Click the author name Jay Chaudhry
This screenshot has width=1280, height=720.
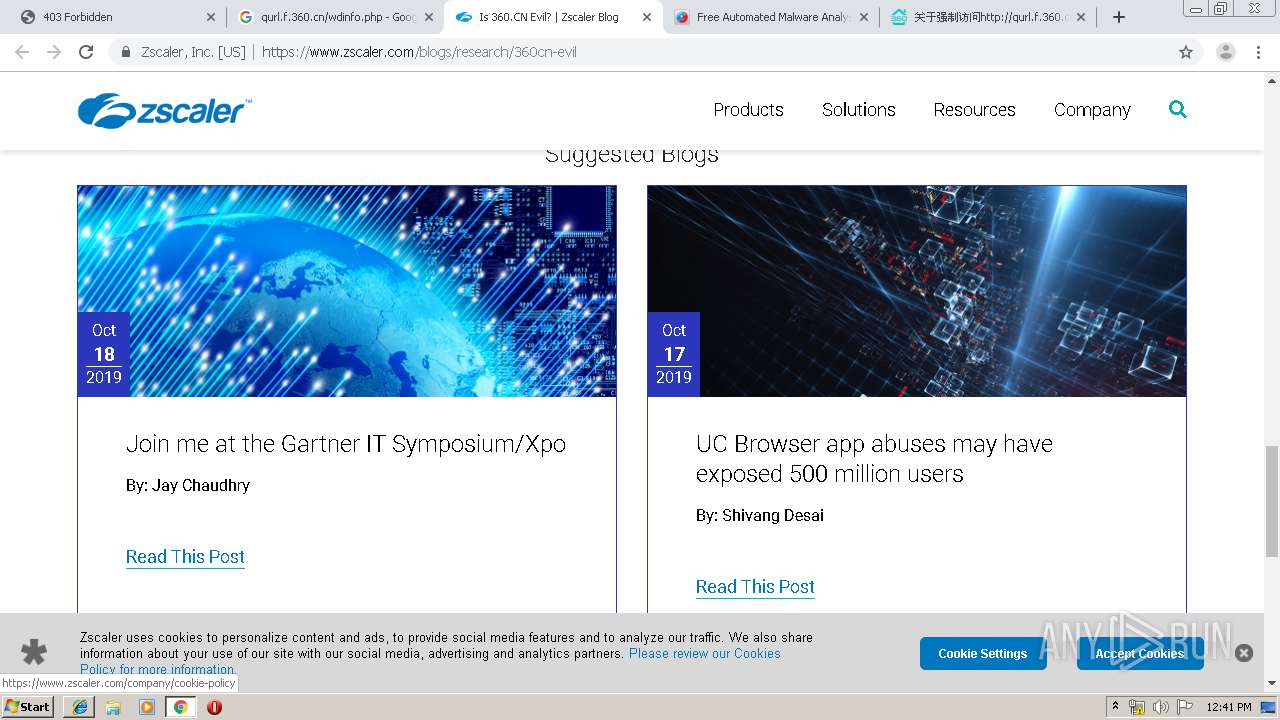(x=201, y=486)
